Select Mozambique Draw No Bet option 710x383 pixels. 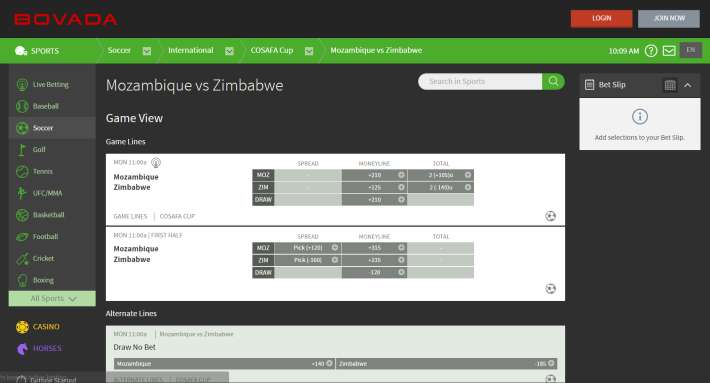click(x=224, y=364)
